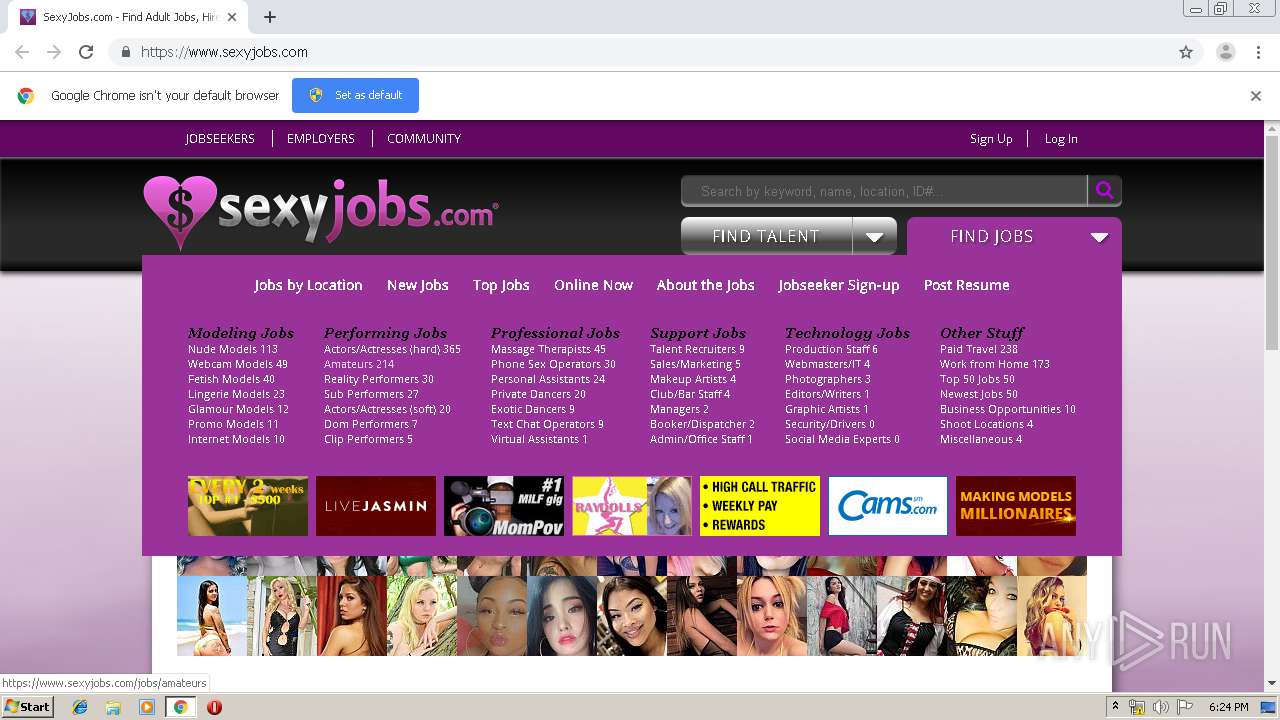This screenshot has width=1280, height=720.
Task: Collapse the Find Jobs dropdown arrow
Action: tap(1099, 237)
